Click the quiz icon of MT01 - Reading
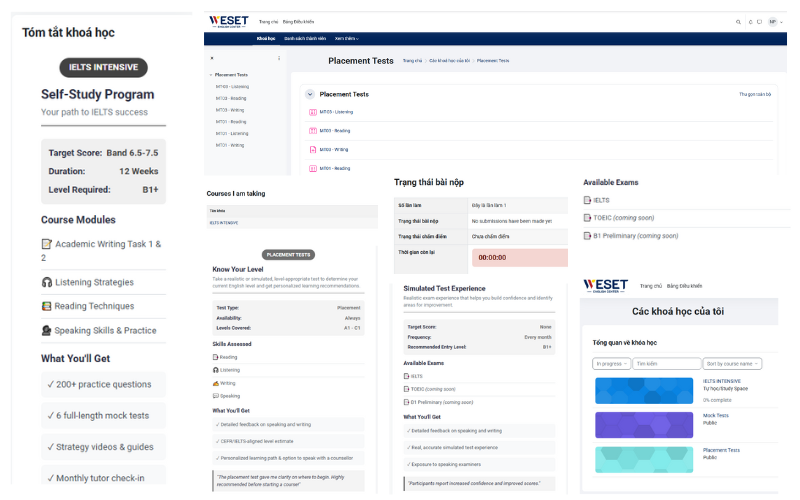Image resolution: width=800 pixels, height=500 pixels. tap(313, 168)
